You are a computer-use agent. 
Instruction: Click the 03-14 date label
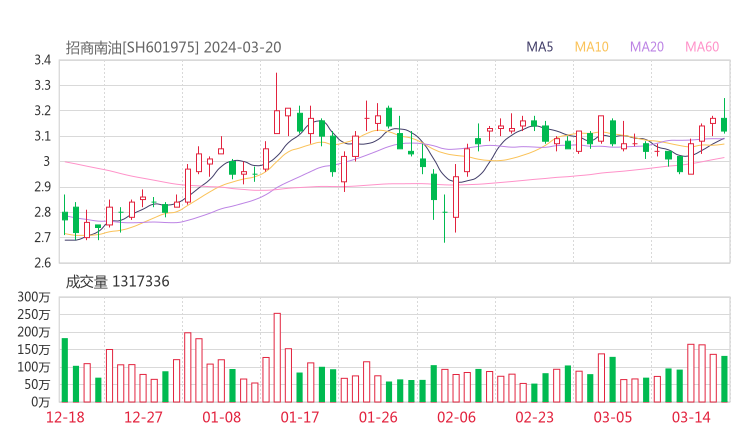tap(691, 417)
